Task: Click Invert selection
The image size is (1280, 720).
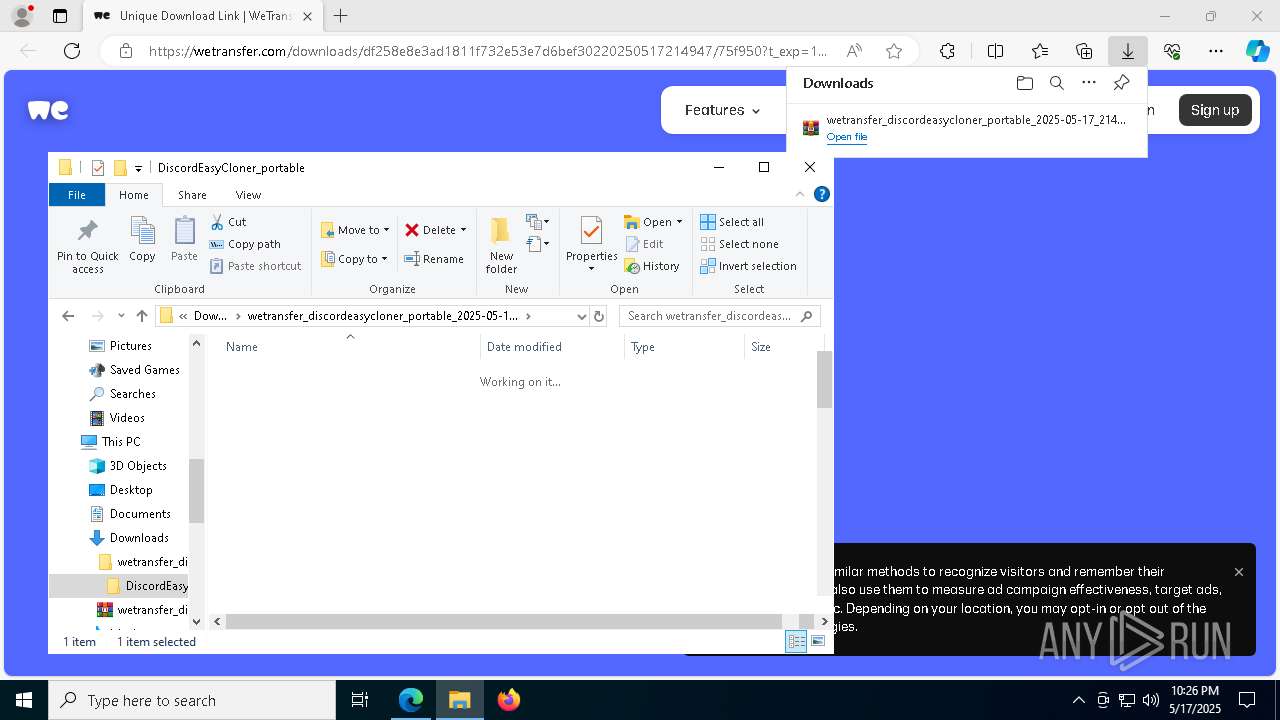Action: click(748, 266)
